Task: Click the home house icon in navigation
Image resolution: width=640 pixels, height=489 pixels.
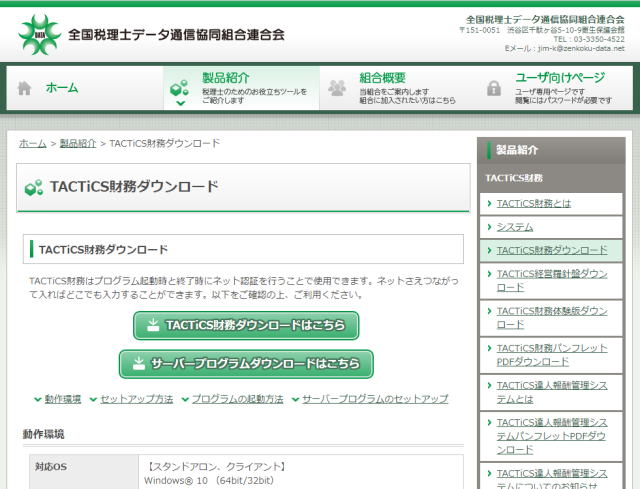Action: 24,88
